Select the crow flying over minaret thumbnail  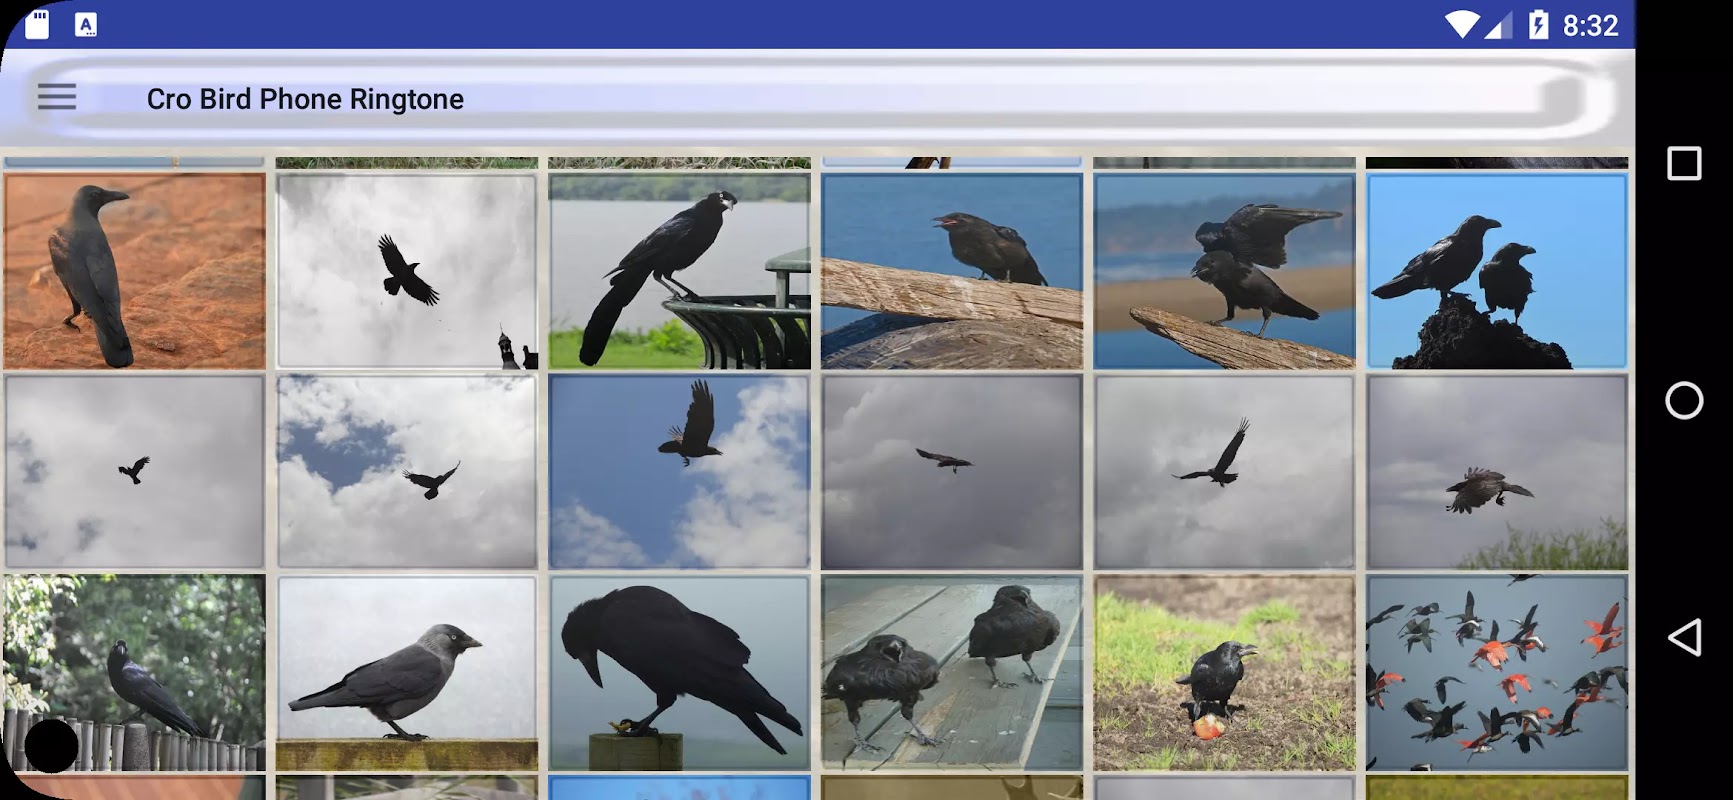click(407, 271)
